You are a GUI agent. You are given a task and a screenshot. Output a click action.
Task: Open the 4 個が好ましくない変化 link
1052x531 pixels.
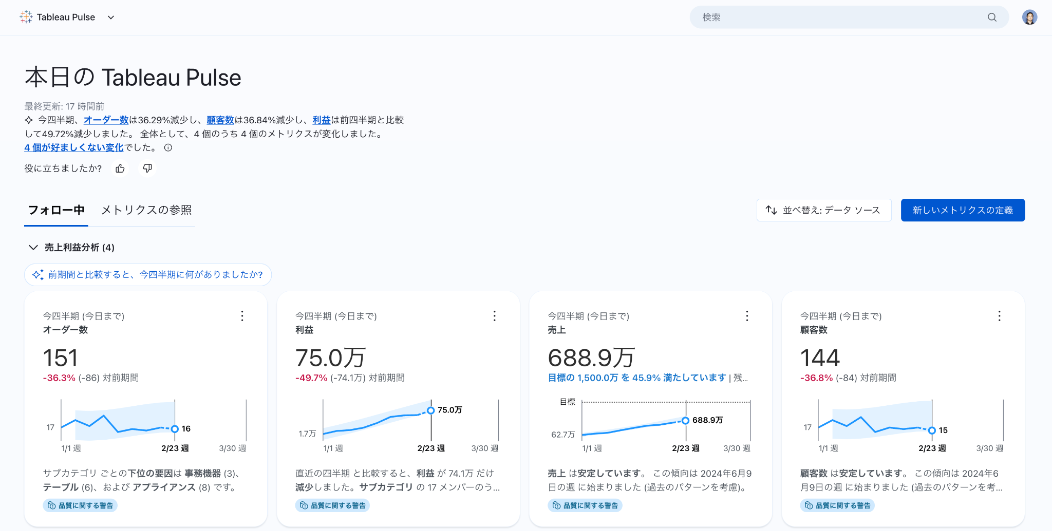(74, 148)
